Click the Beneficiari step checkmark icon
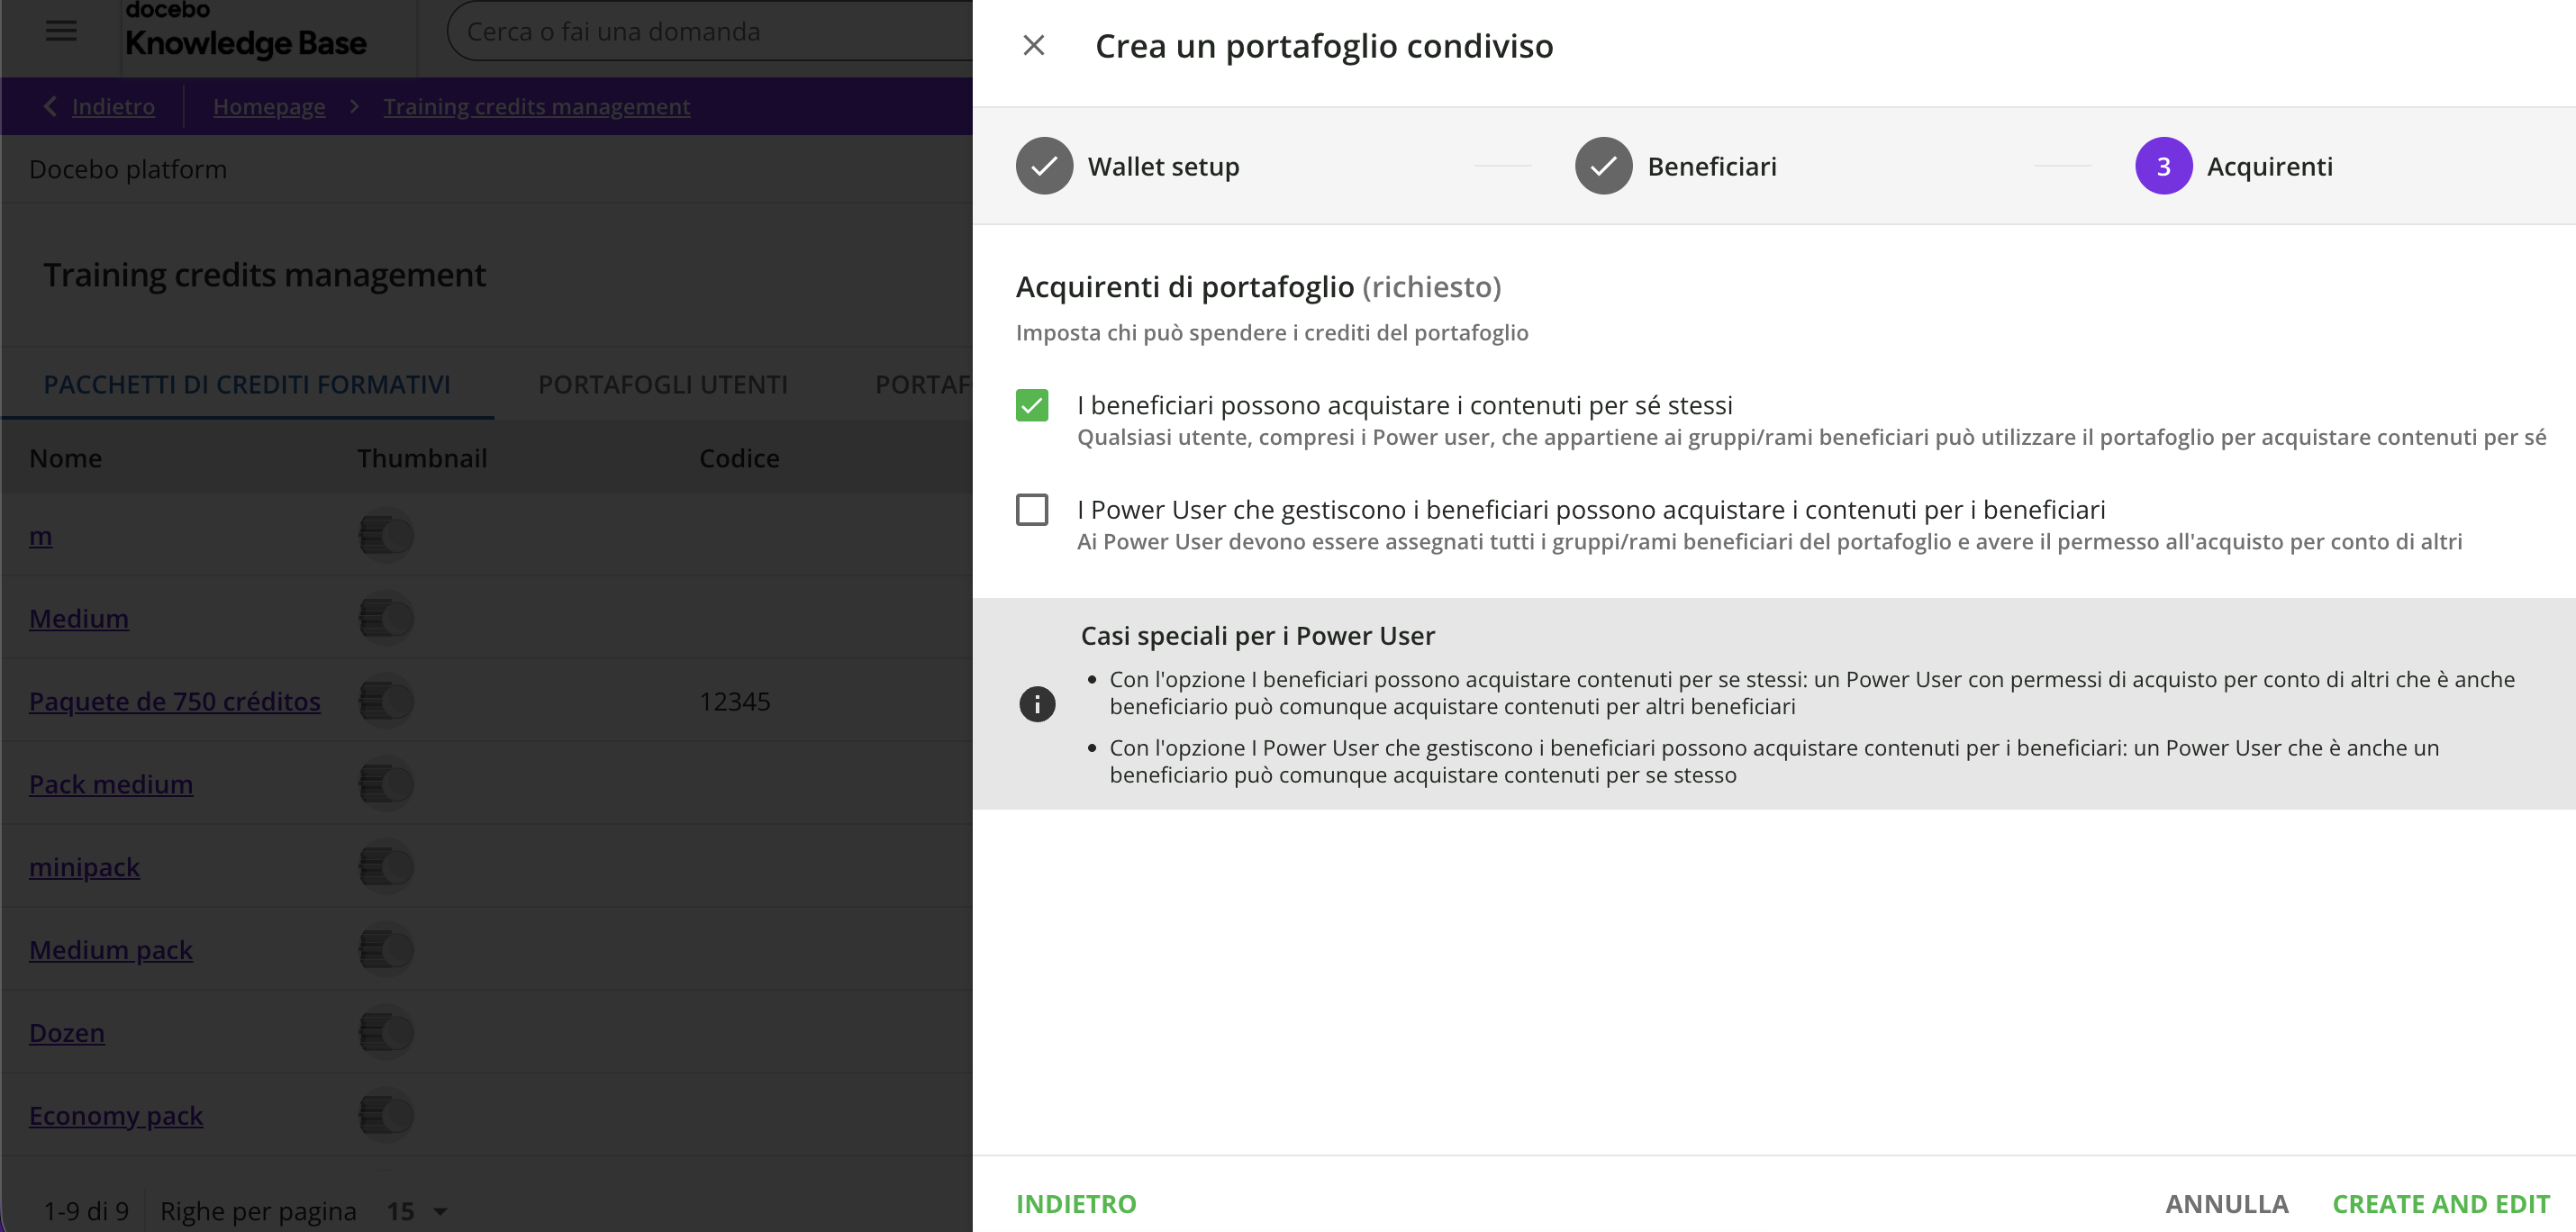Screen dimensions: 2576x1232 tap(1603, 166)
